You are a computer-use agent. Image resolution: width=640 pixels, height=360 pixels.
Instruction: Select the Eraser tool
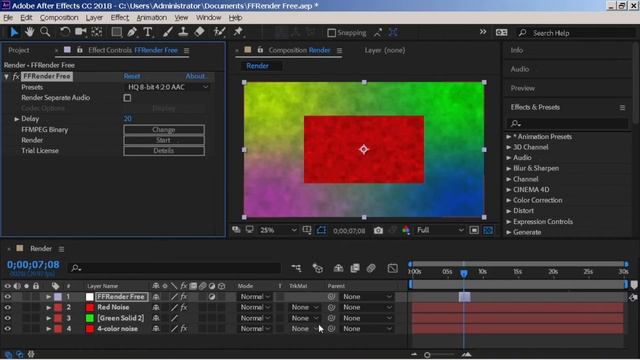pos(199,32)
